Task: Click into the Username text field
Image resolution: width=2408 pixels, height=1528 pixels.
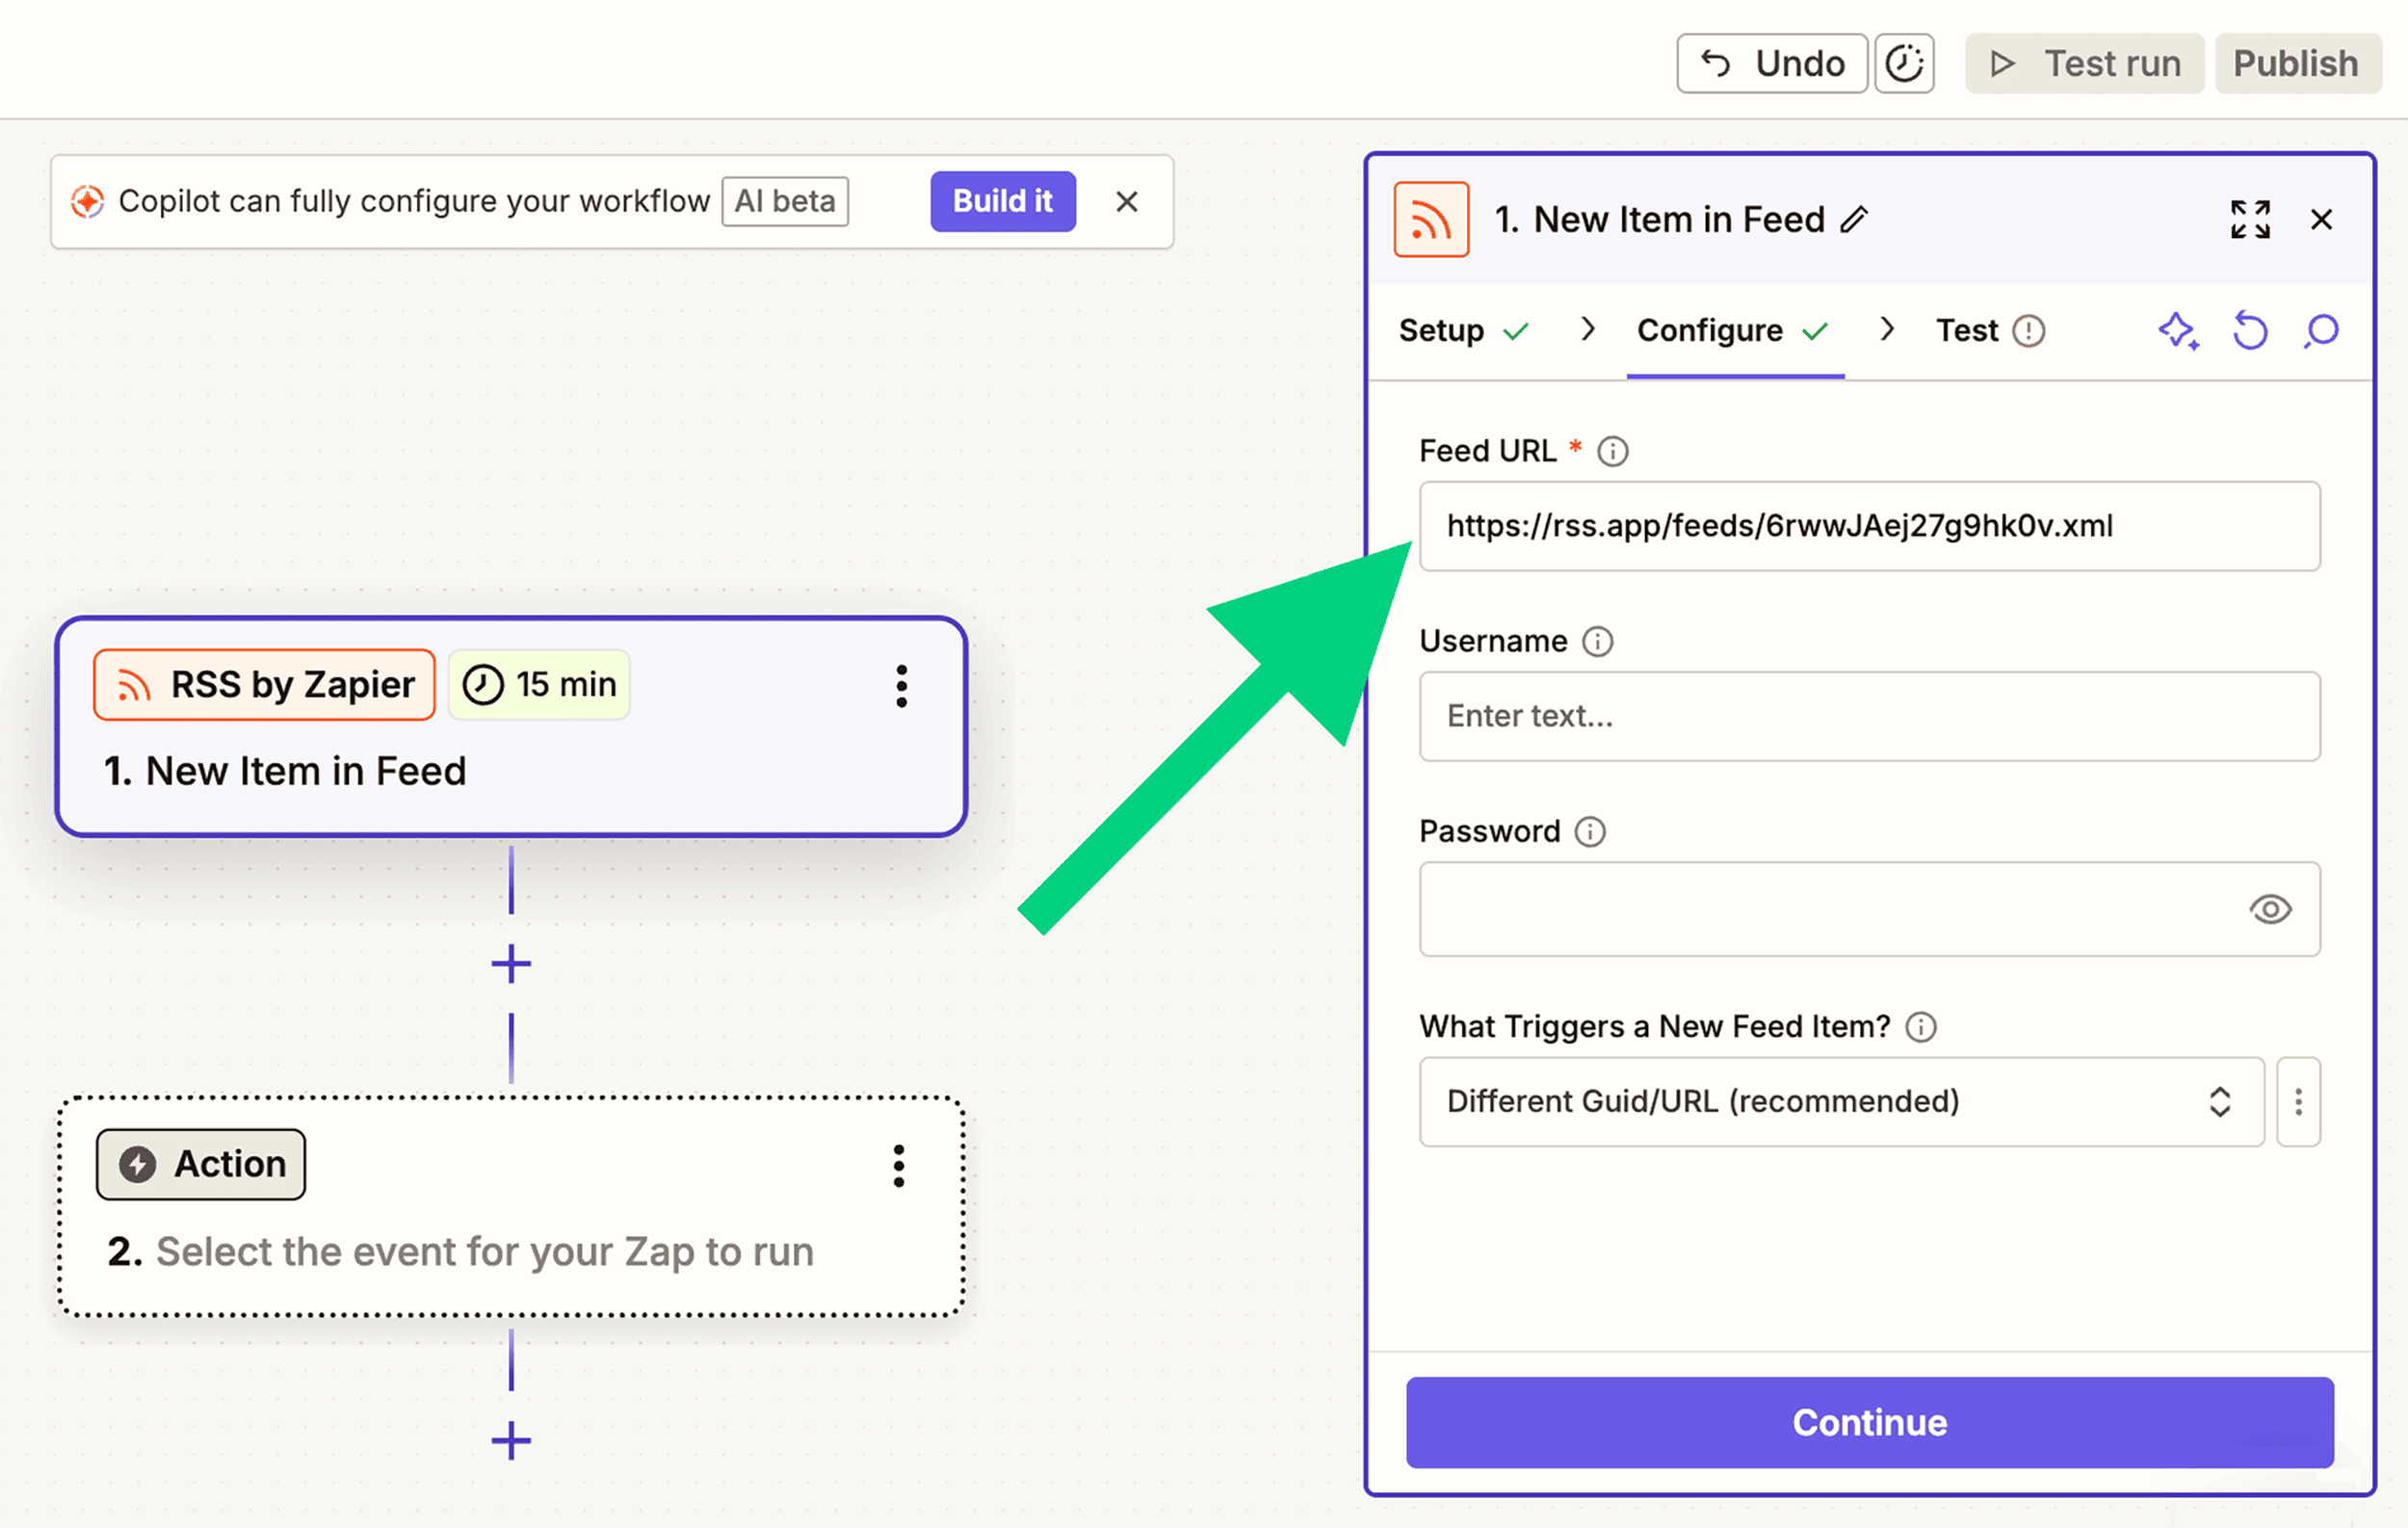Action: 1869,716
